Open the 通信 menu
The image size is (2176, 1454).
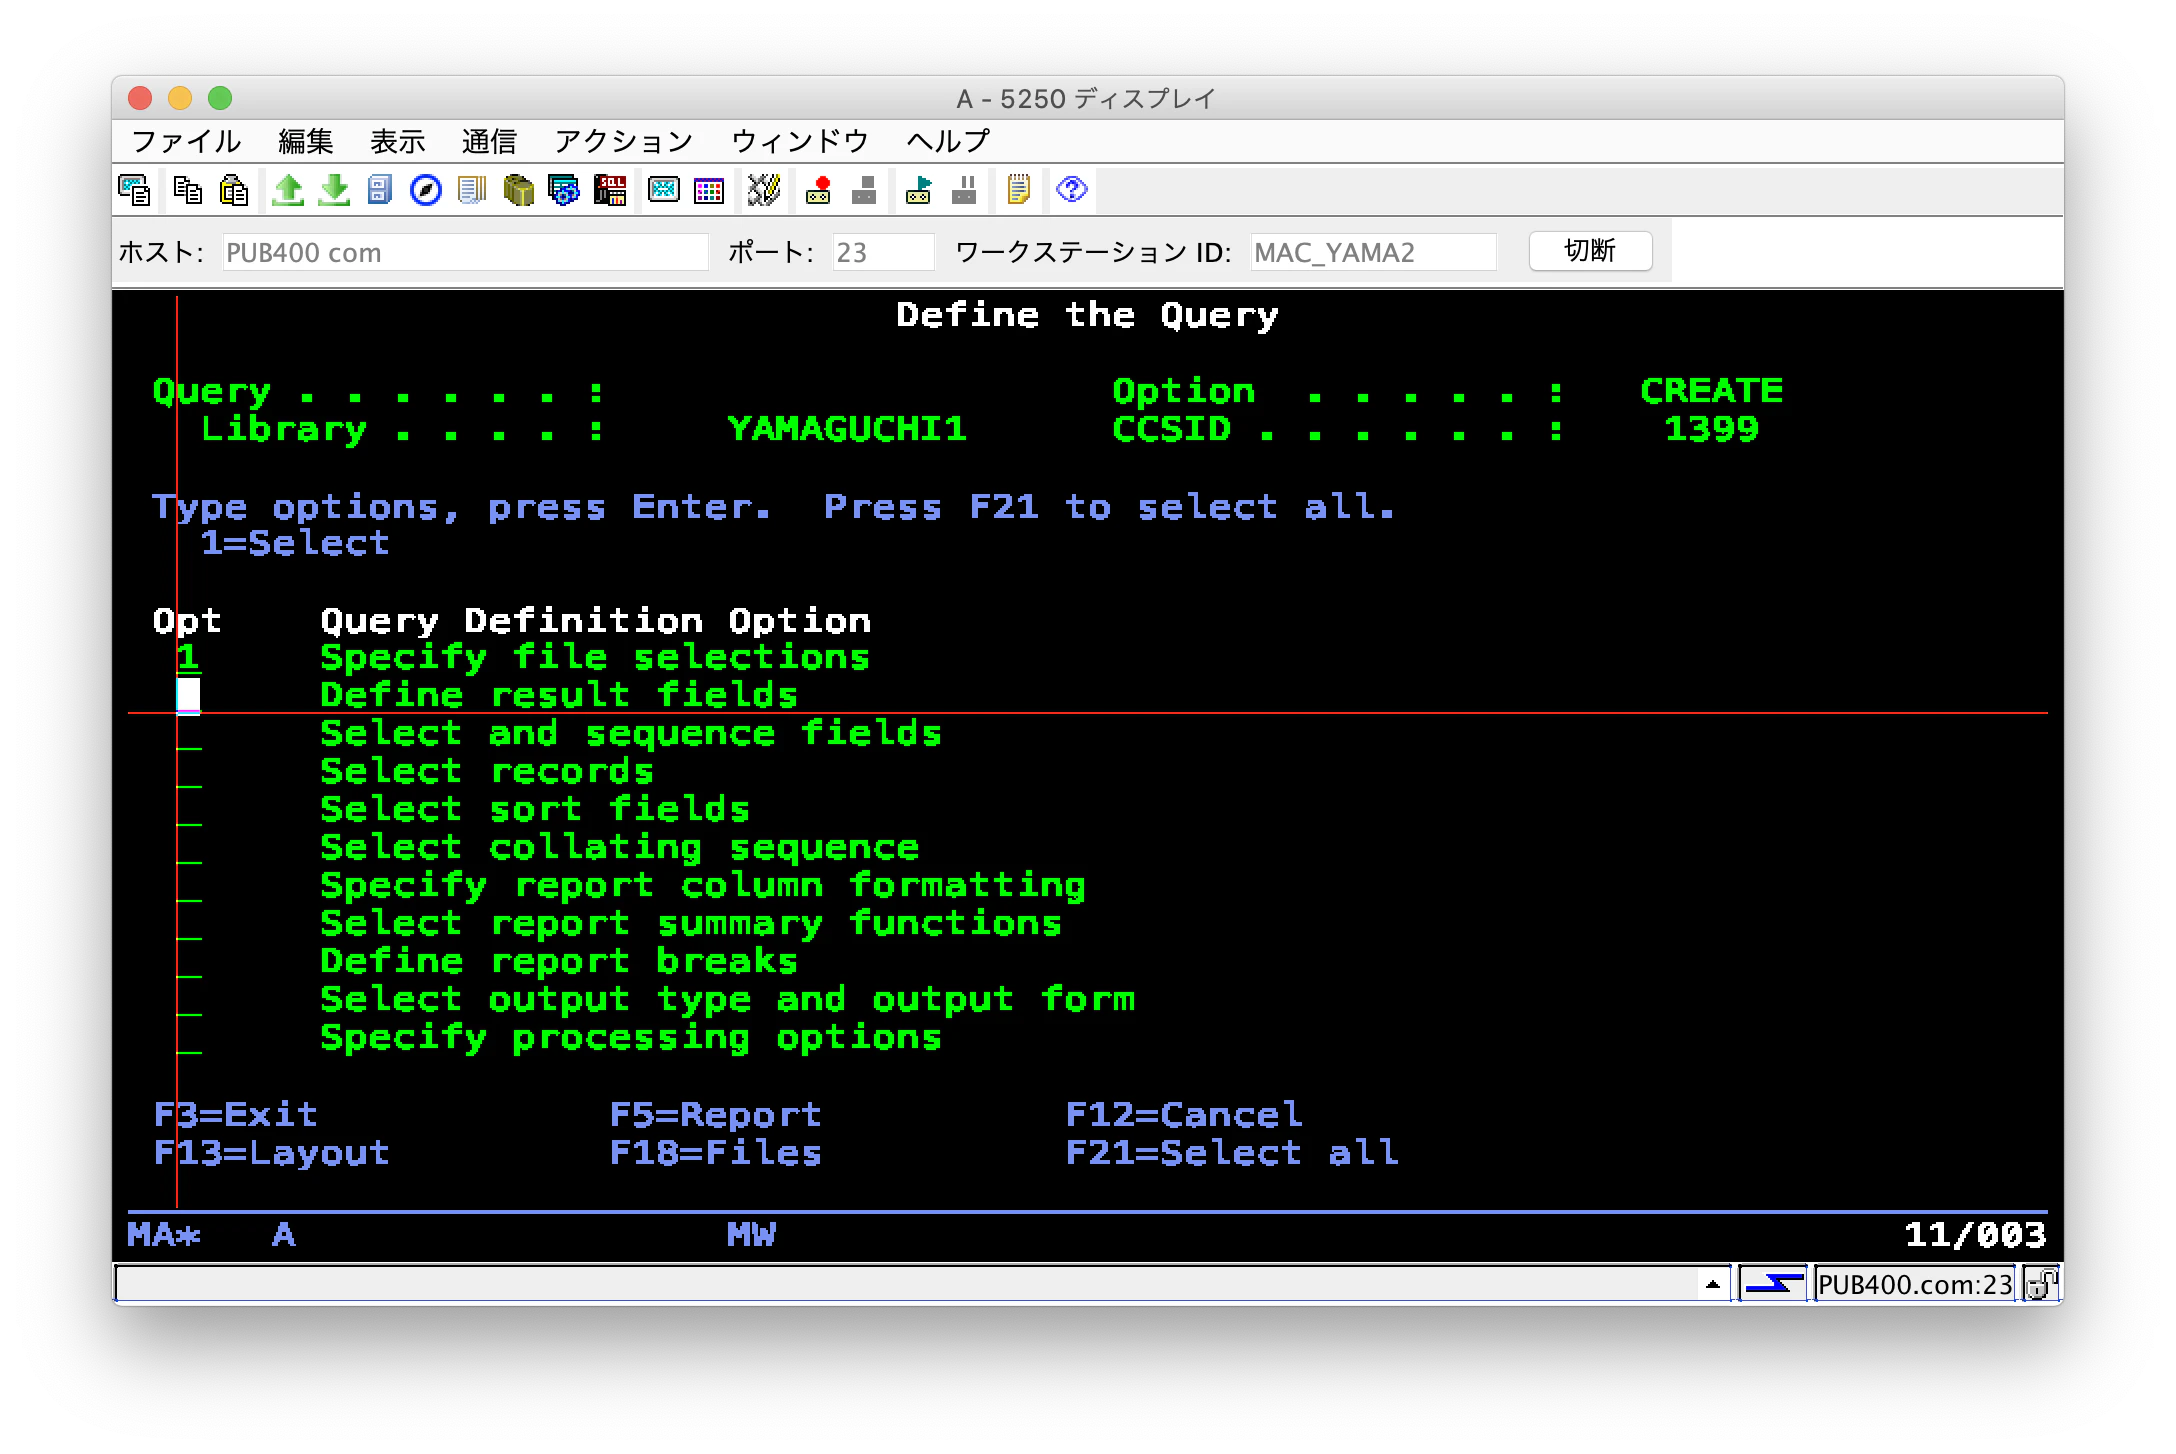click(489, 141)
